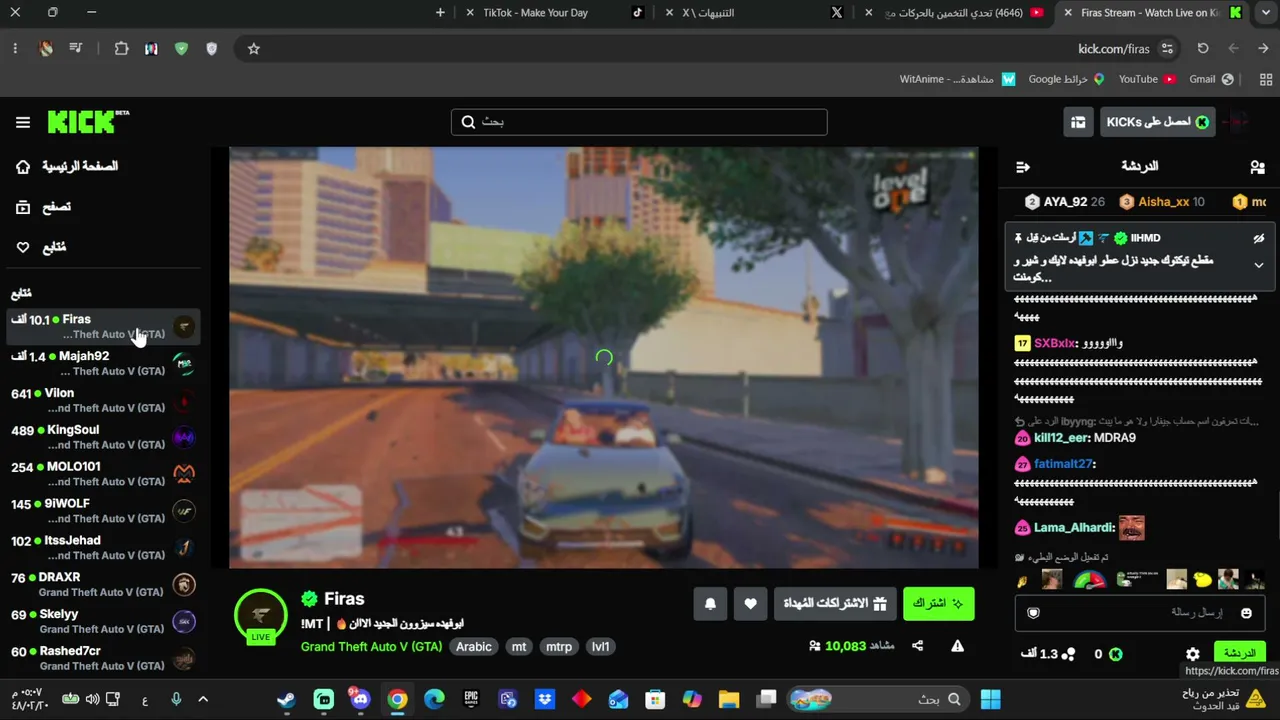Open the Majah92 channel in the sidebar
The image size is (1280, 720).
[102, 363]
